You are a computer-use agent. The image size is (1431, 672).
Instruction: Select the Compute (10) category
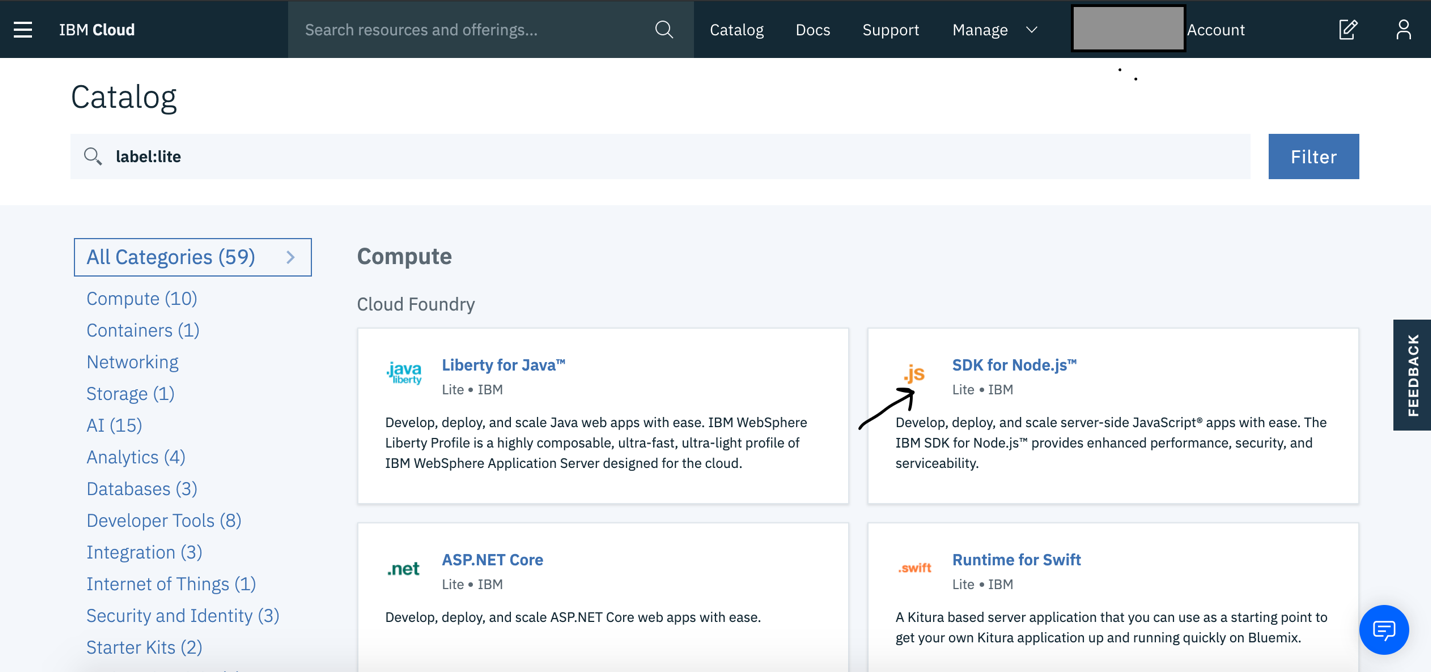[x=142, y=298]
